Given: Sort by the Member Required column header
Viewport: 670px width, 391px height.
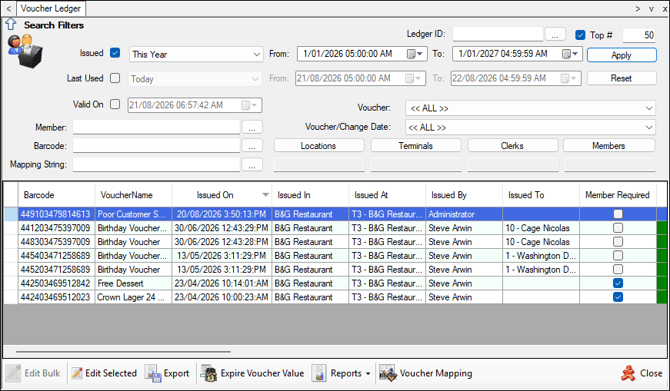Looking at the screenshot, I should click(618, 195).
